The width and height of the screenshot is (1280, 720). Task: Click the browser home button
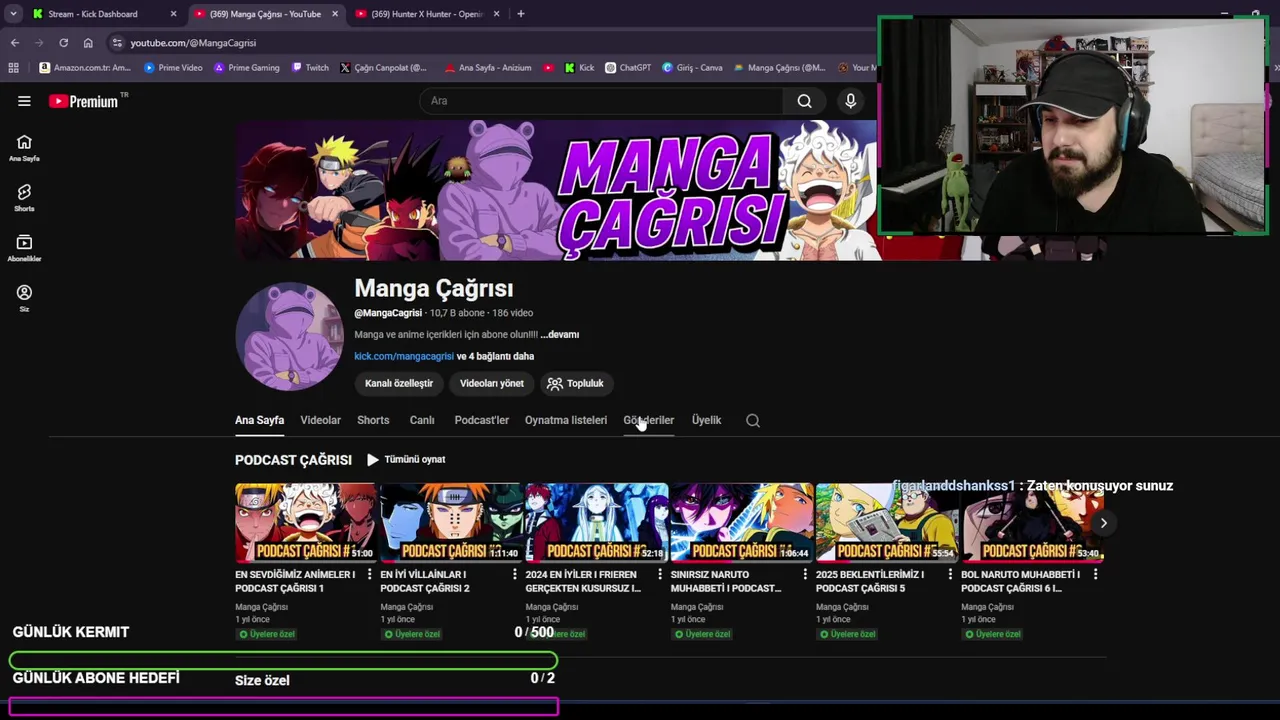[88, 43]
